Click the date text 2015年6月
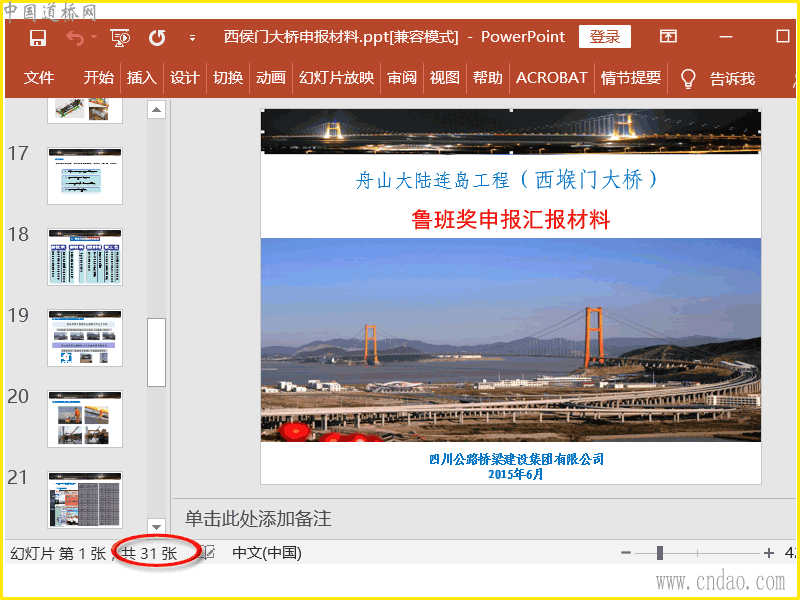800x600 pixels. click(515, 474)
